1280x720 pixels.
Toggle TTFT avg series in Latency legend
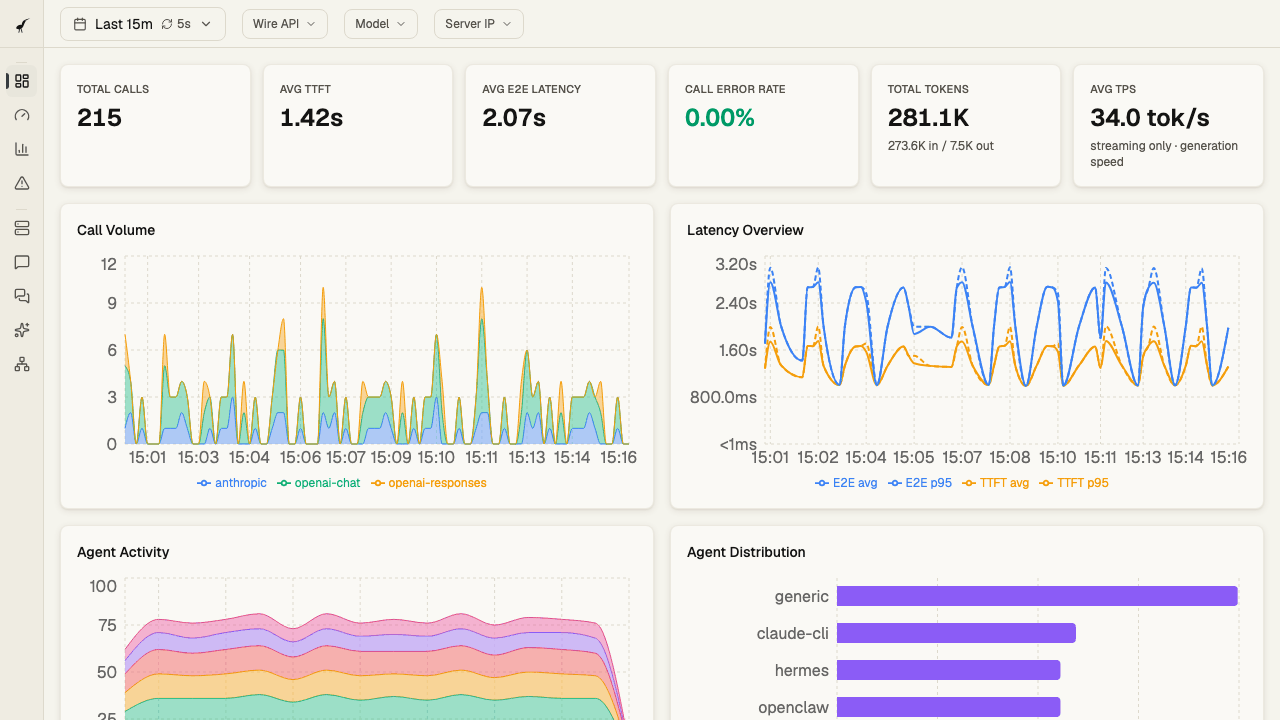(x=995, y=483)
